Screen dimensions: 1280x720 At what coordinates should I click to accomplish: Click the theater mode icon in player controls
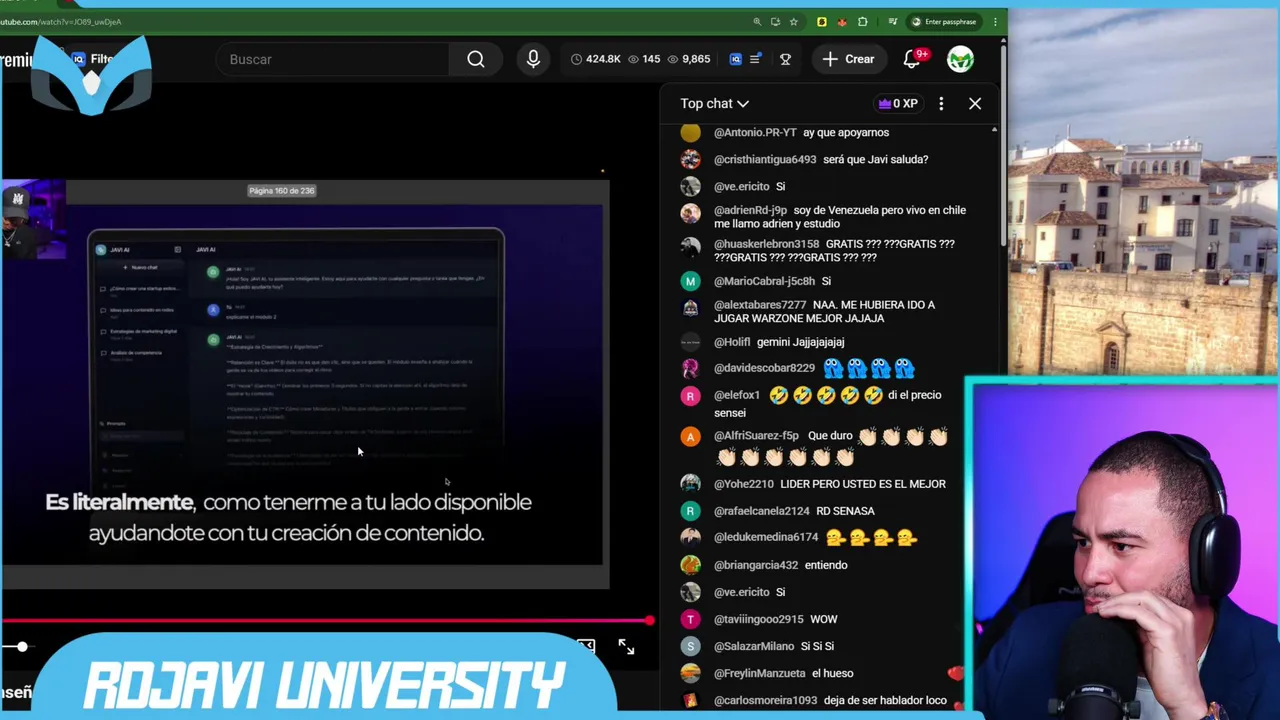coord(586,647)
